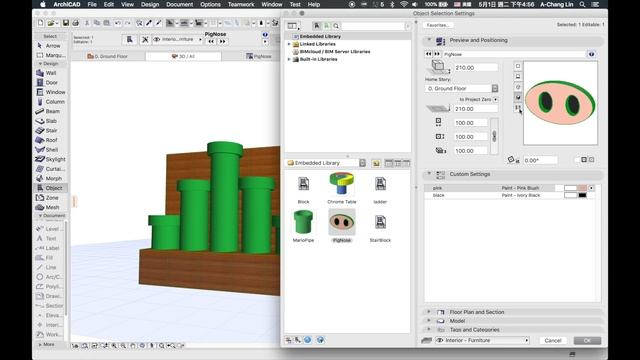Select the Window tool
Screen dimensions: 640x360
pos(50,92)
